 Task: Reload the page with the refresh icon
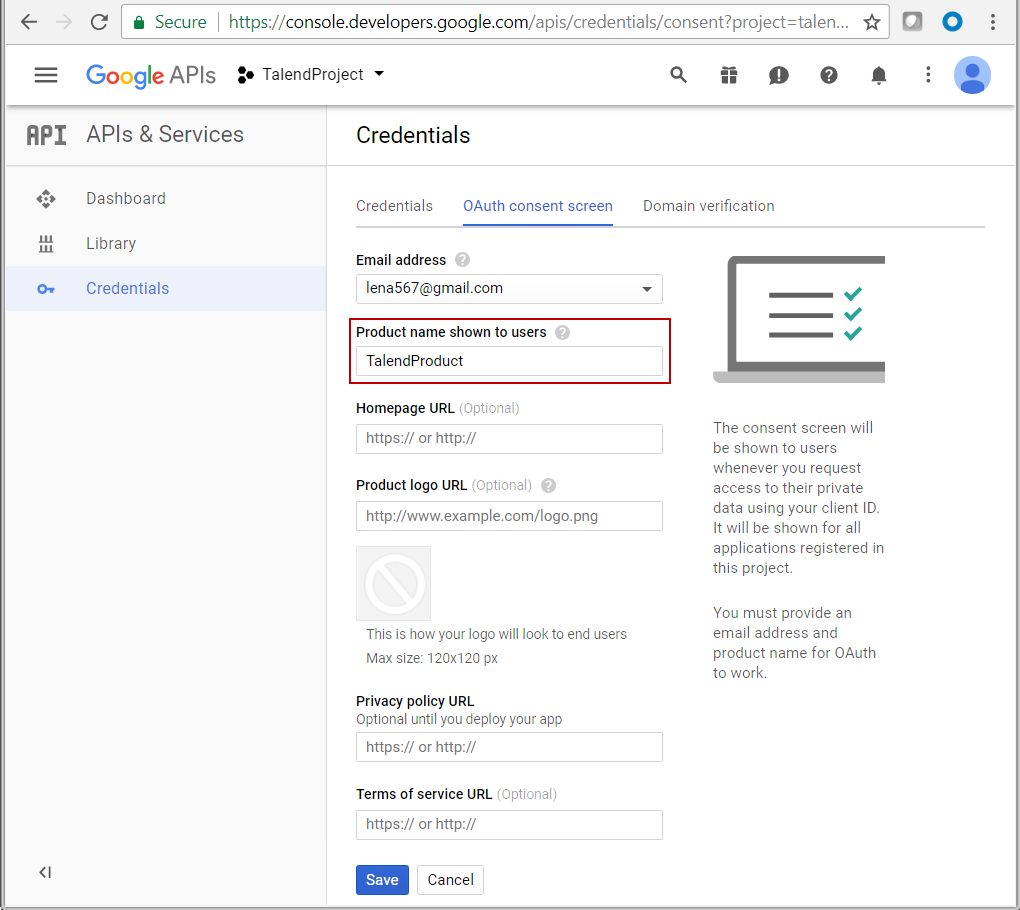tap(99, 22)
